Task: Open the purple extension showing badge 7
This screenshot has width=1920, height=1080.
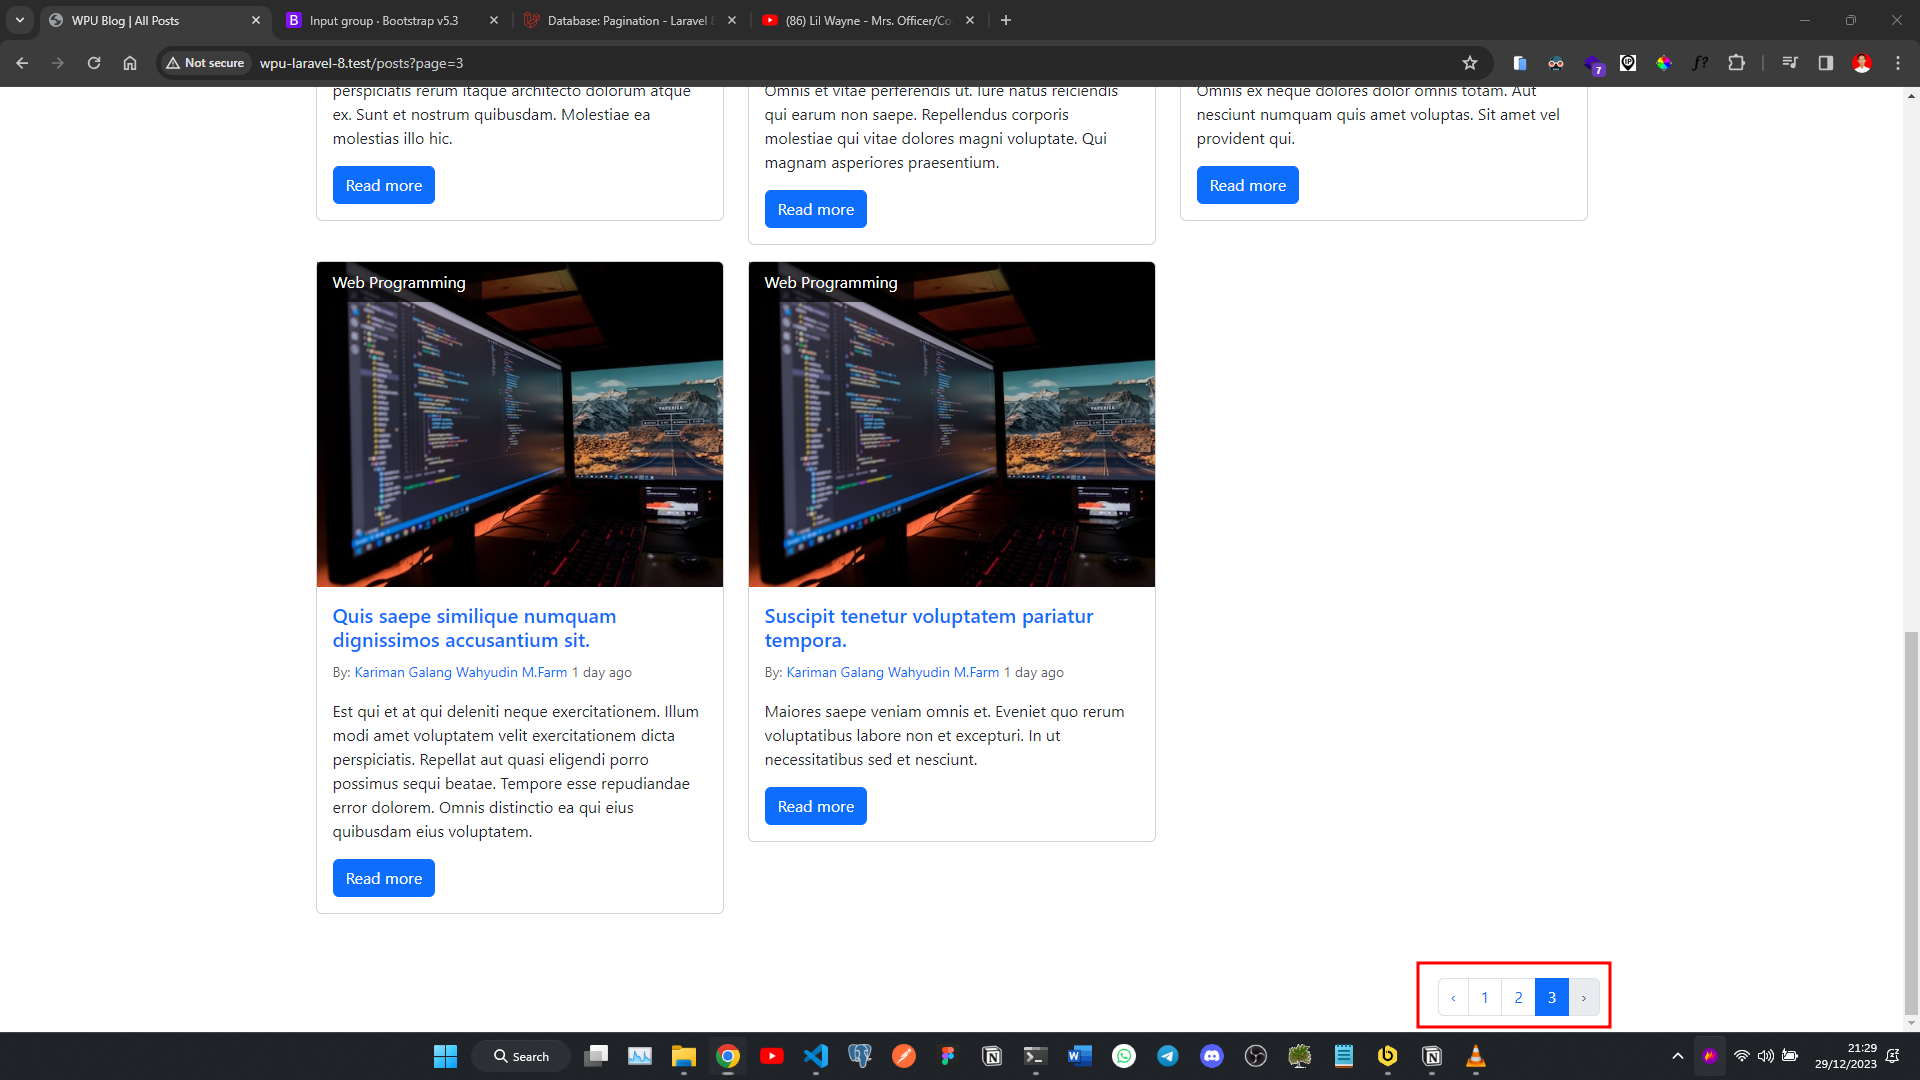Action: pos(1593,63)
